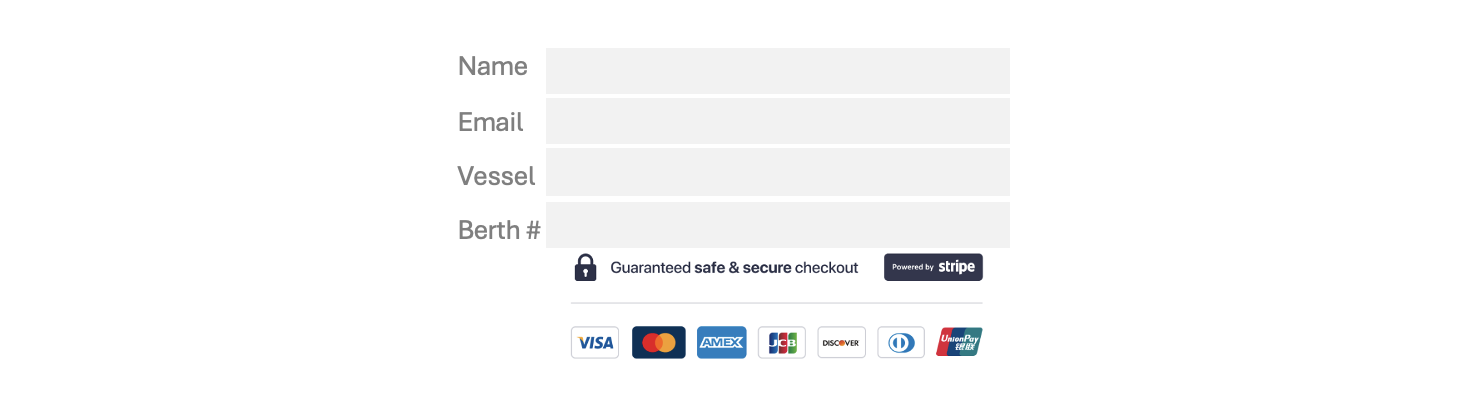1478x394 pixels.
Task: Click the Name field label
Action: 493,66
